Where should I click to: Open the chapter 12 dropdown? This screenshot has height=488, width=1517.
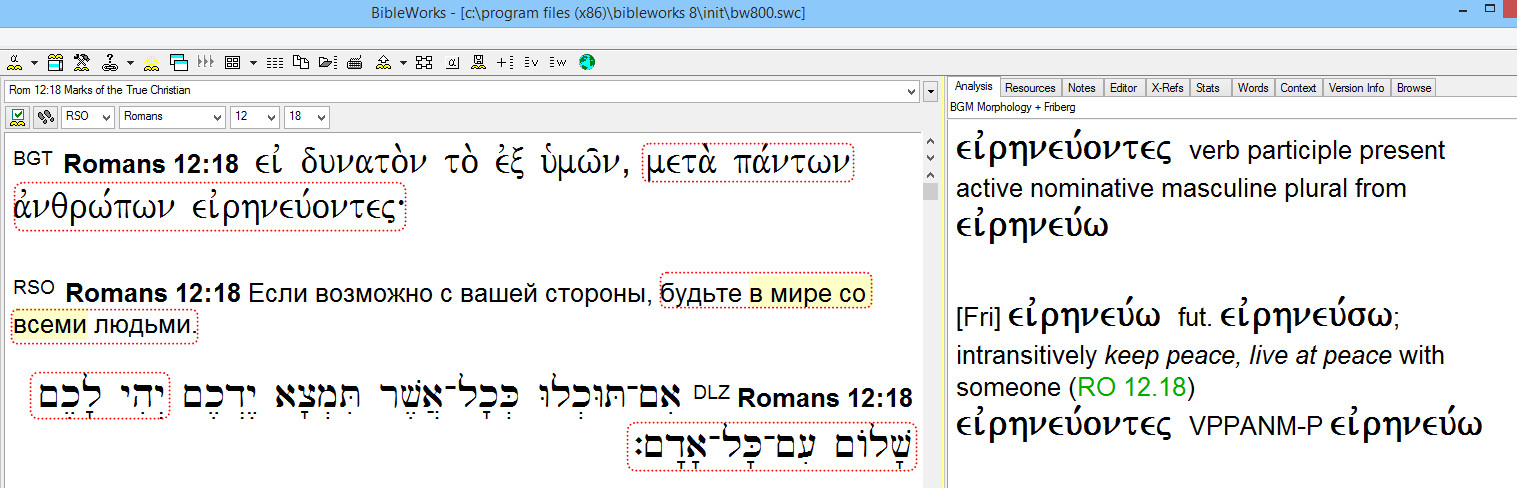[x=255, y=117]
